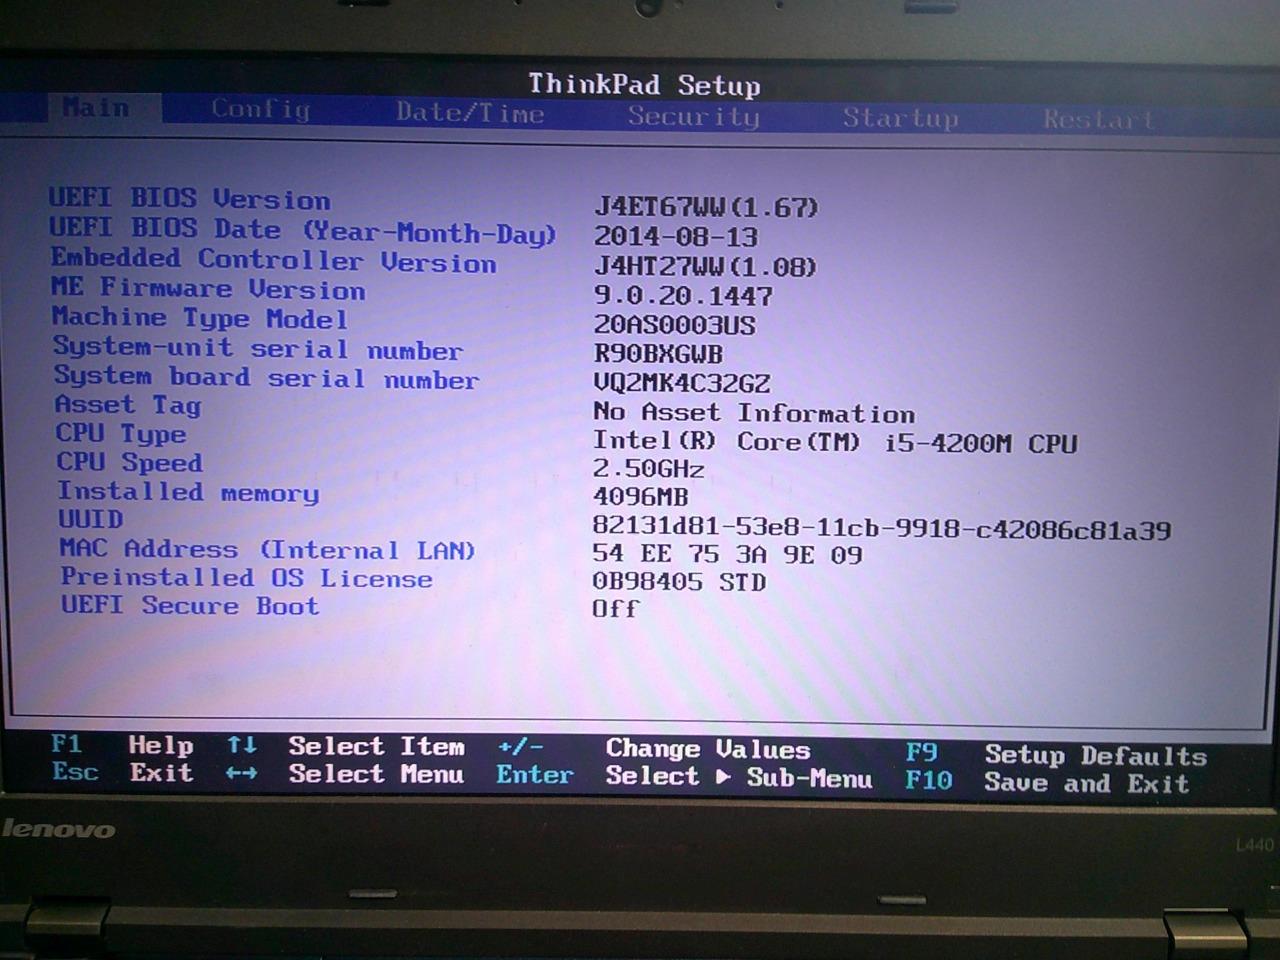Select MAC value 54 EE 75 3A 9E 09
The width and height of the screenshot is (1280, 960).
pyautogui.click(x=727, y=554)
